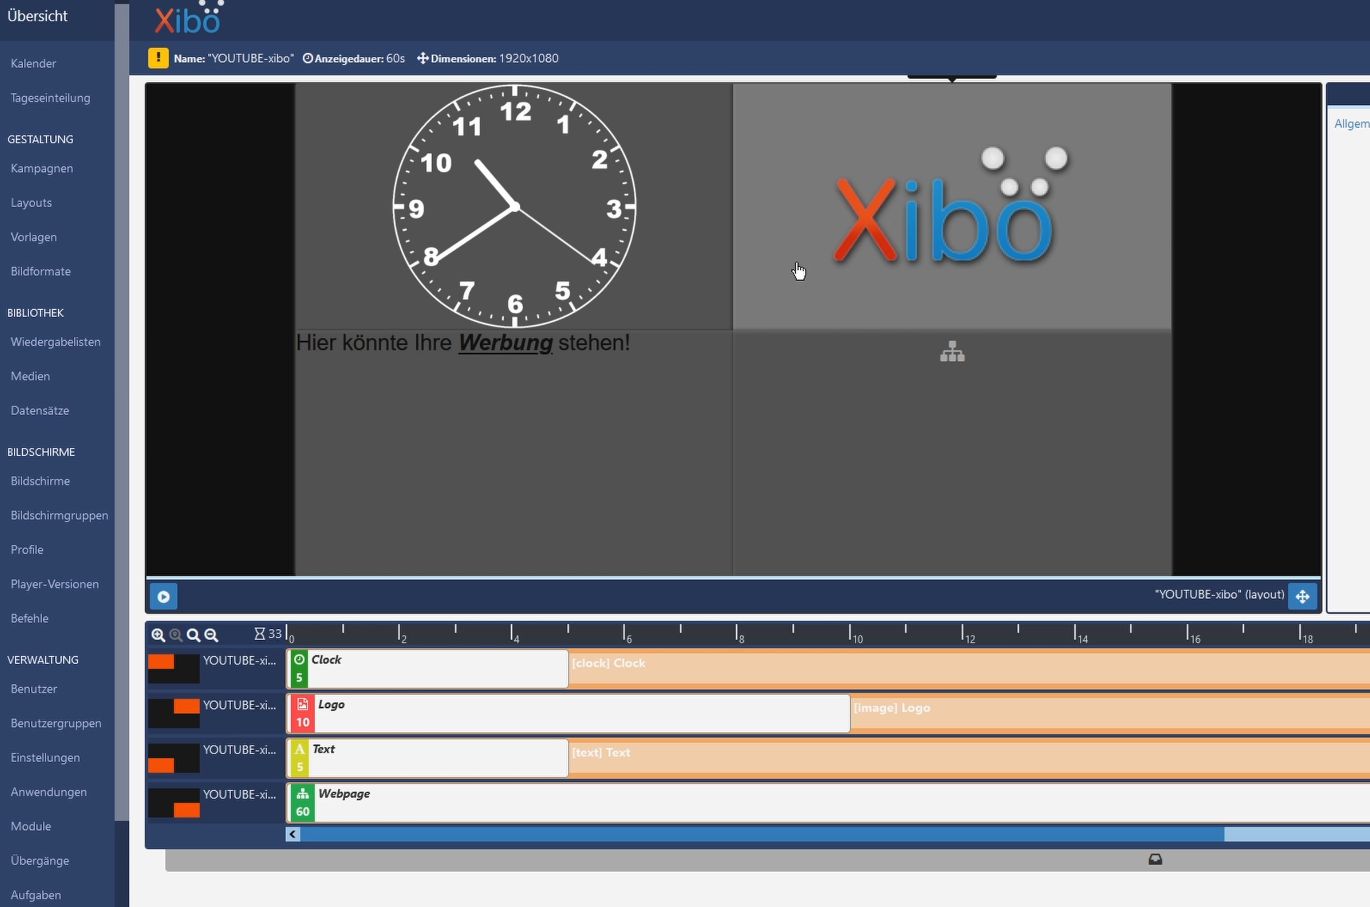Open Benutzer administration page
Image resolution: width=1370 pixels, height=907 pixels.
tap(34, 689)
